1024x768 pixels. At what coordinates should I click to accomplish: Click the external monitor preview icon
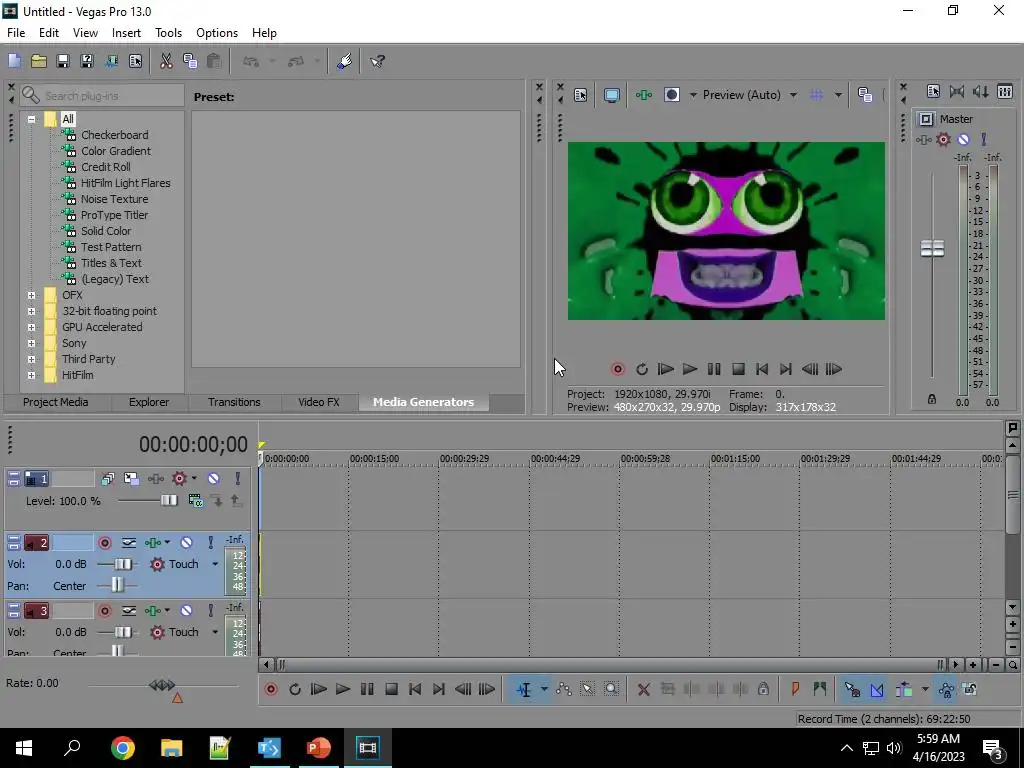[x=611, y=95]
